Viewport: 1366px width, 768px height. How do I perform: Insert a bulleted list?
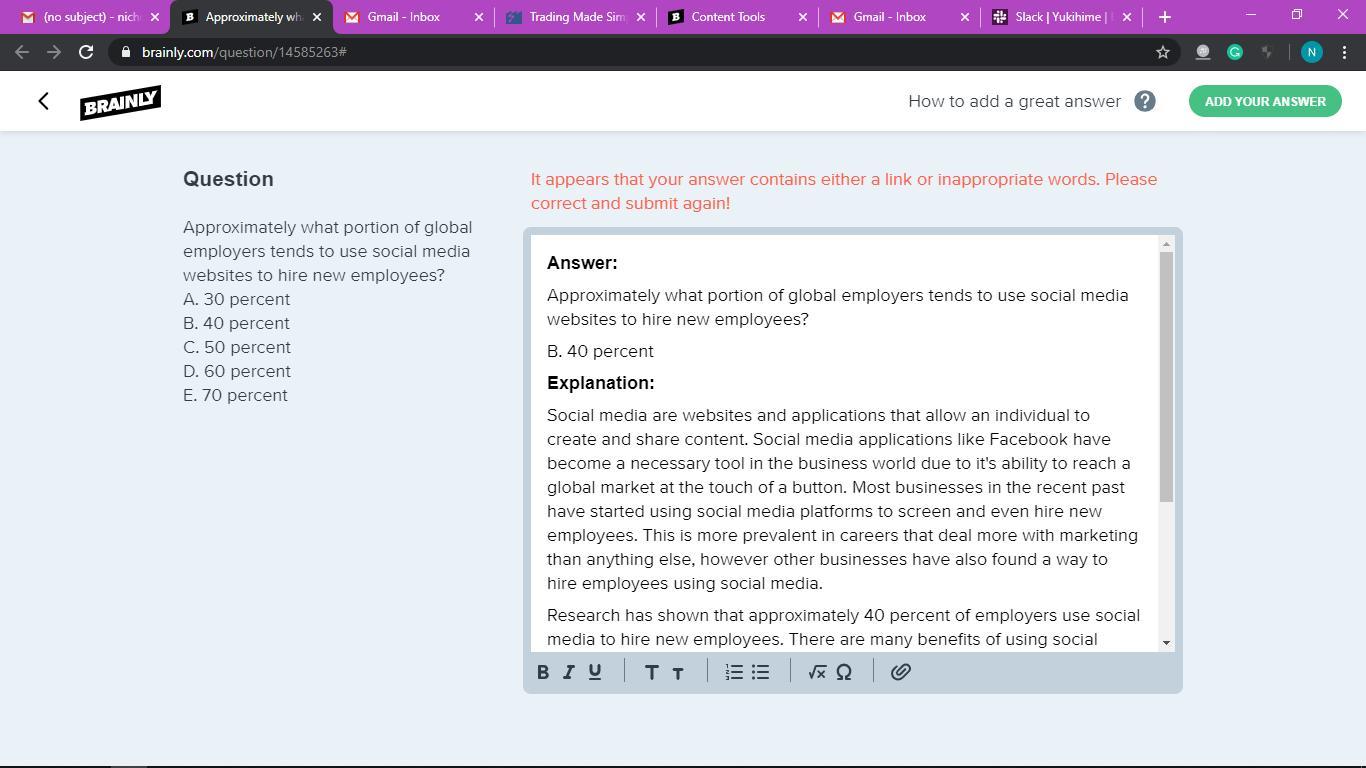point(761,672)
